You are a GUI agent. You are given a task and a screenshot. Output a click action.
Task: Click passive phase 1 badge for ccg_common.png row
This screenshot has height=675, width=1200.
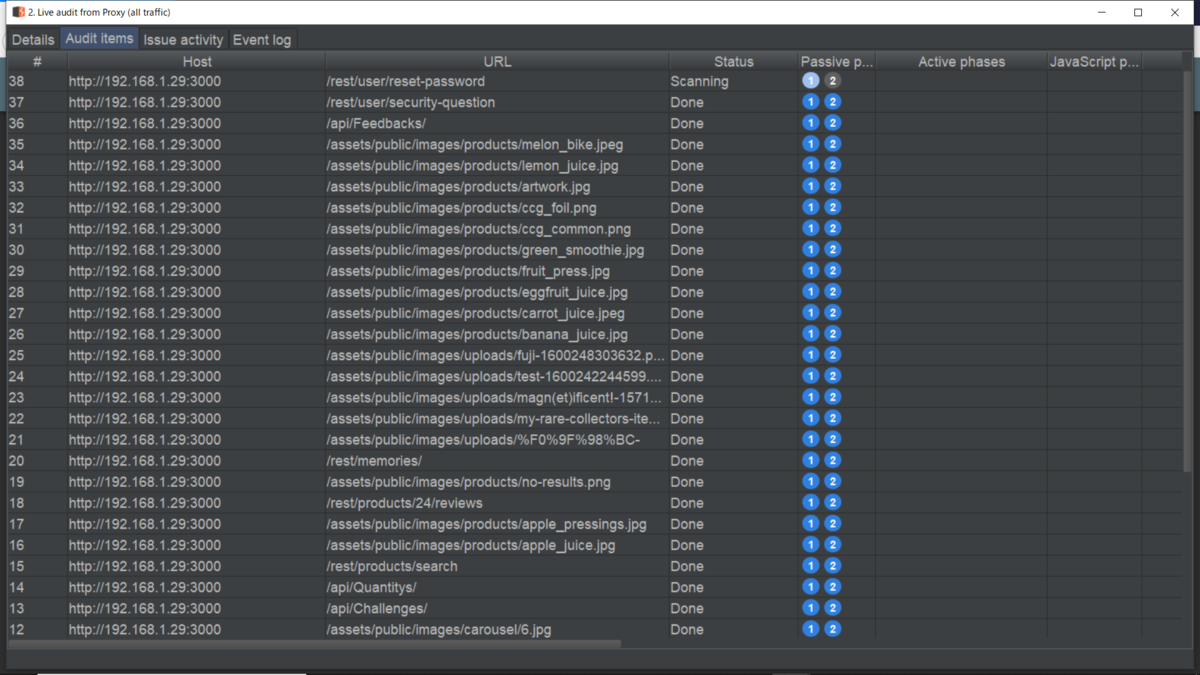tap(810, 228)
